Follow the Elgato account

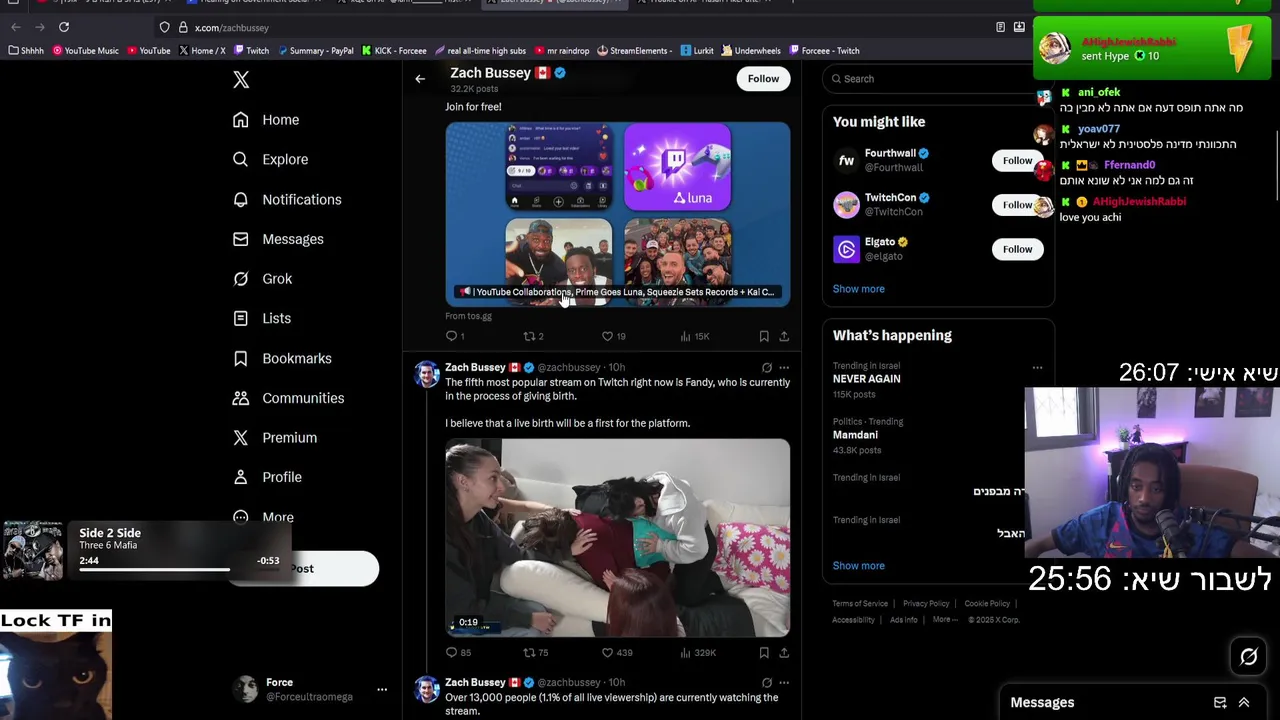click(x=1017, y=249)
